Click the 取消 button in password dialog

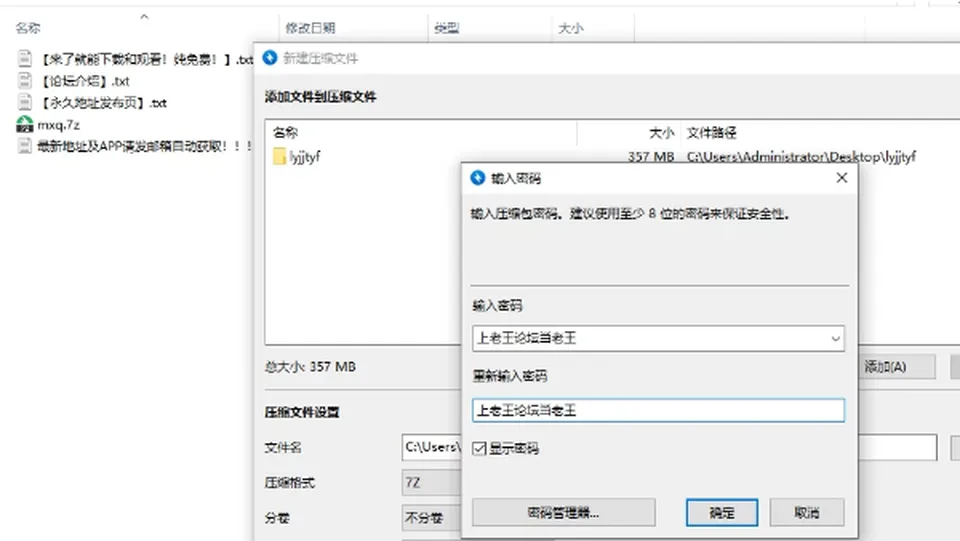pos(806,512)
